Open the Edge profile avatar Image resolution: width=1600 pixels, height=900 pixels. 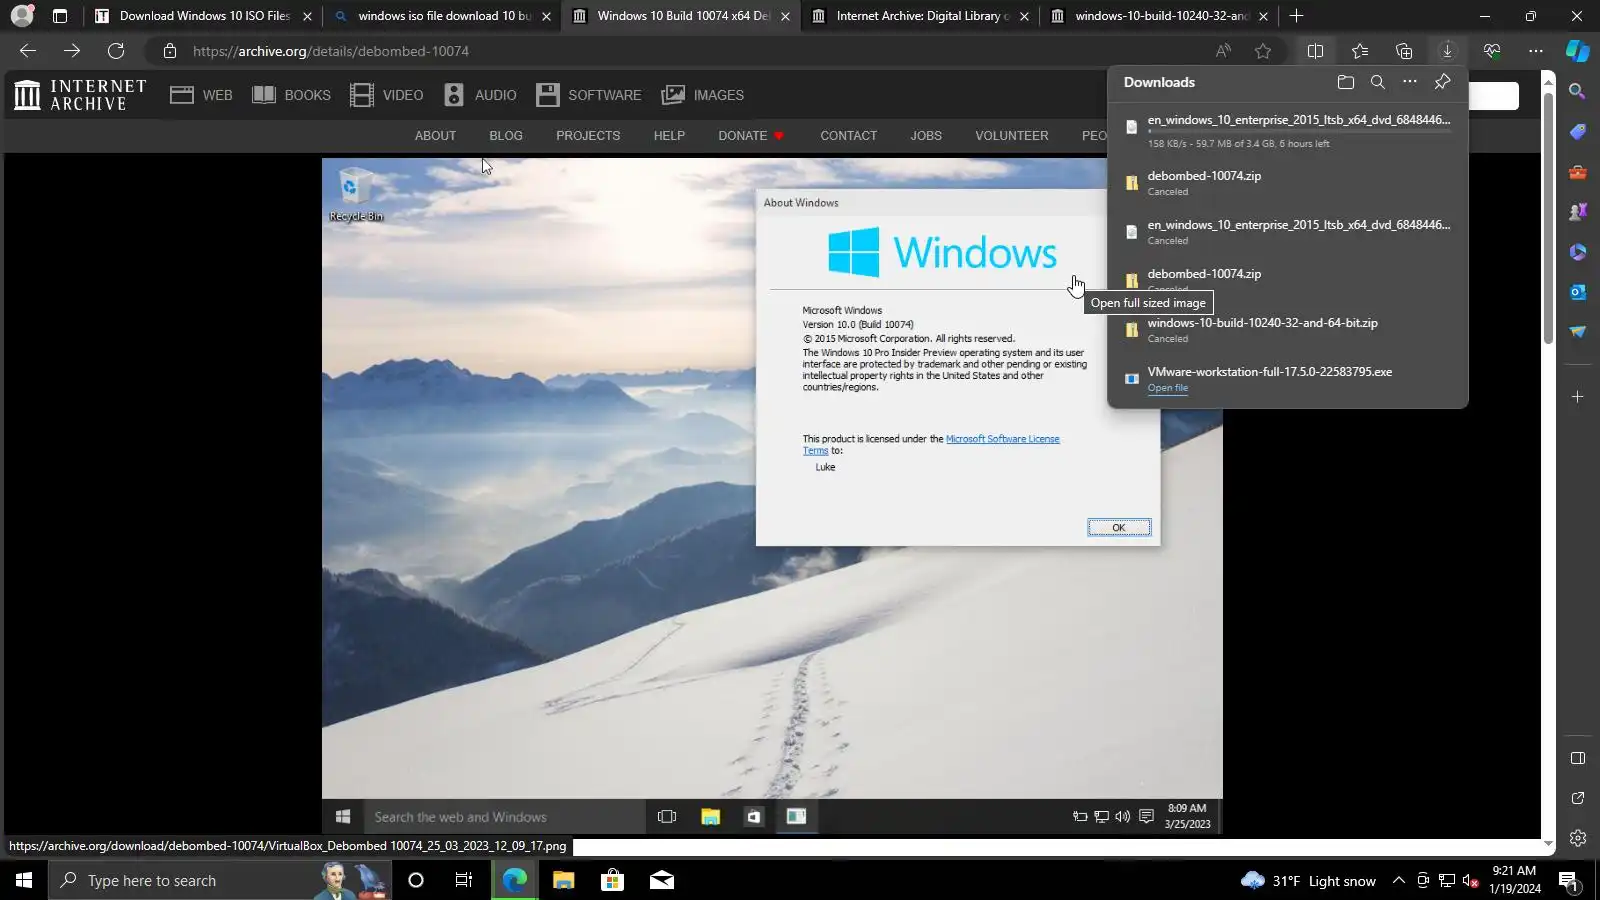pos(22,16)
